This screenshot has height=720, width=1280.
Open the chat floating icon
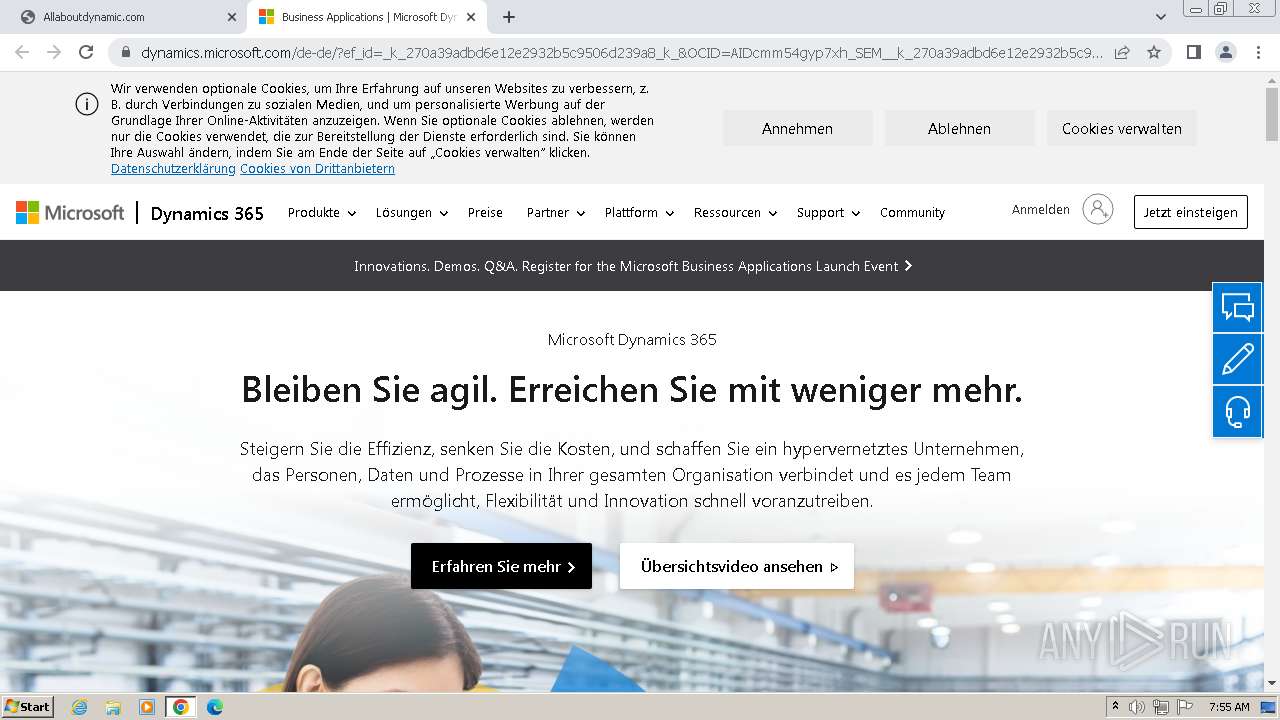(1237, 308)
